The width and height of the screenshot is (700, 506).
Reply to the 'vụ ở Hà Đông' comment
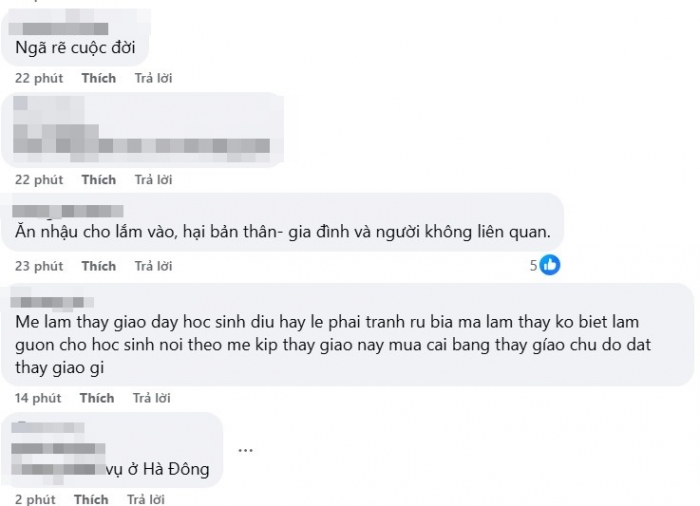(146, 499)
